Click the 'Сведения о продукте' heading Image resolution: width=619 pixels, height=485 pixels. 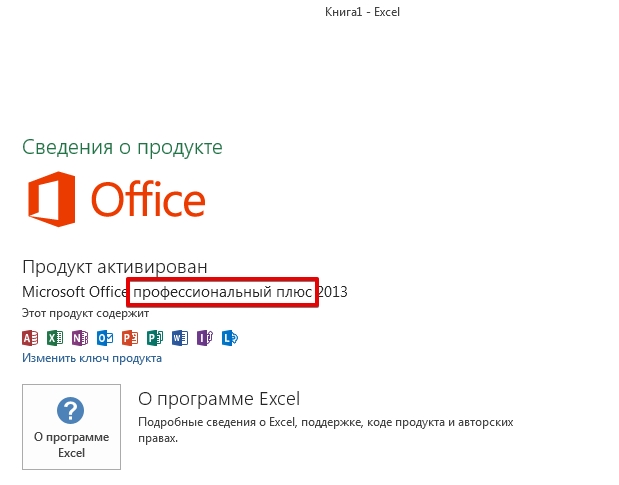pos(122,147)
